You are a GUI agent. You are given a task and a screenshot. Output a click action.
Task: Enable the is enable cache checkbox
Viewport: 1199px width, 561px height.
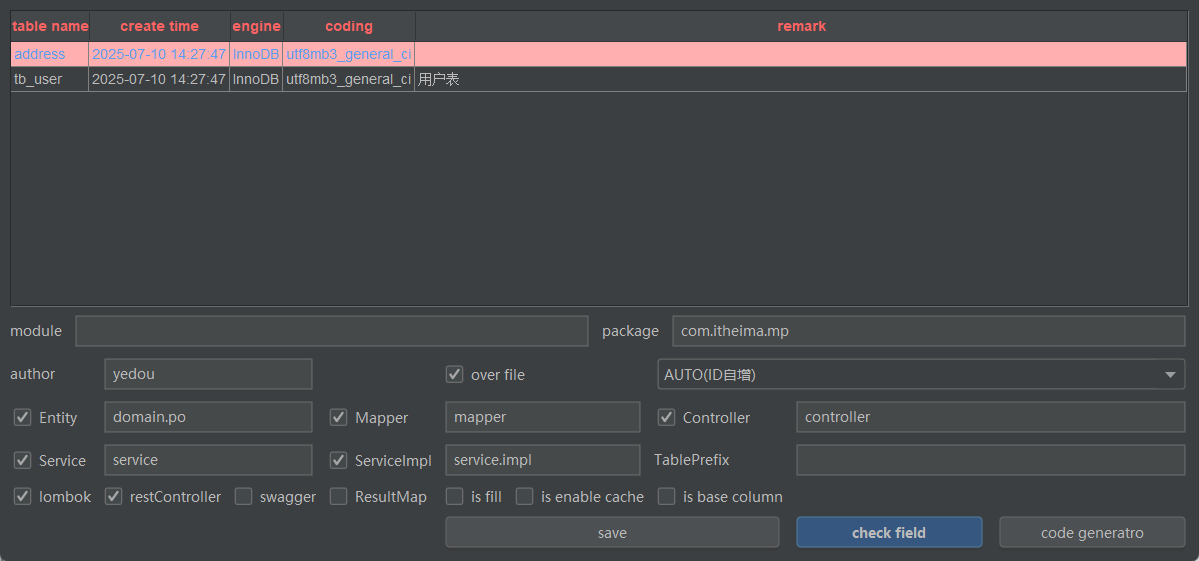click(x=525, y=497)
